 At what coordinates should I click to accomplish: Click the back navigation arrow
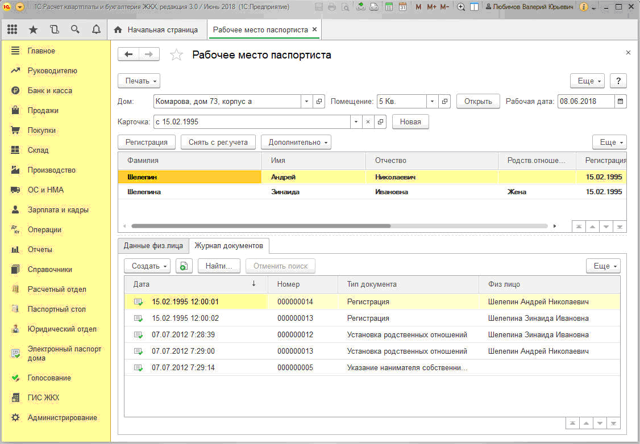128,55
